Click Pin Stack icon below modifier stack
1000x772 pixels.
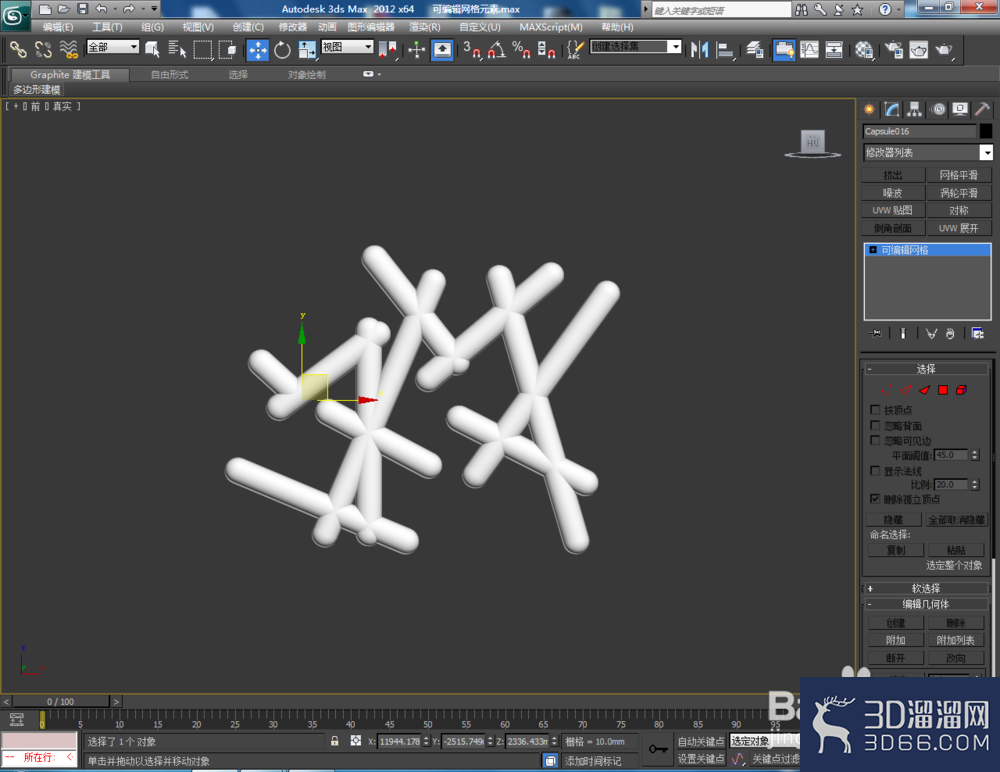coord(876,333)
